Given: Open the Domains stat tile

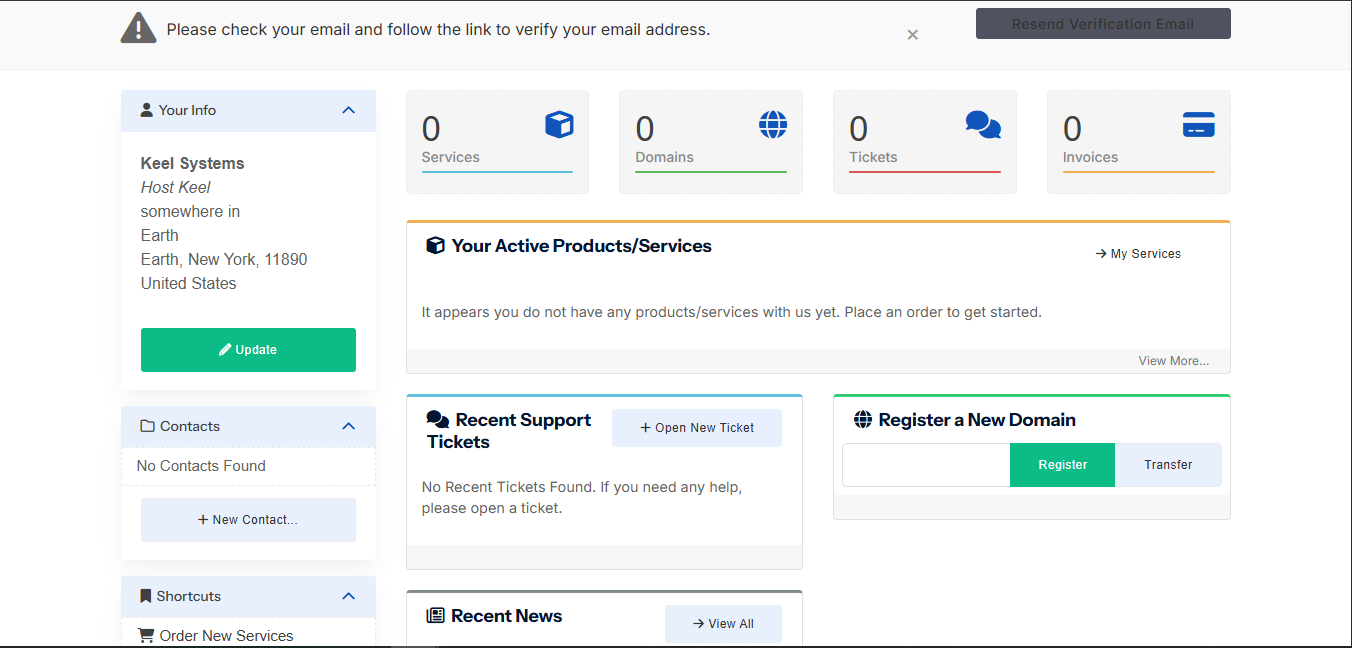Looking at the screenshot, I should pyautogui.click(x=711, y=142).
